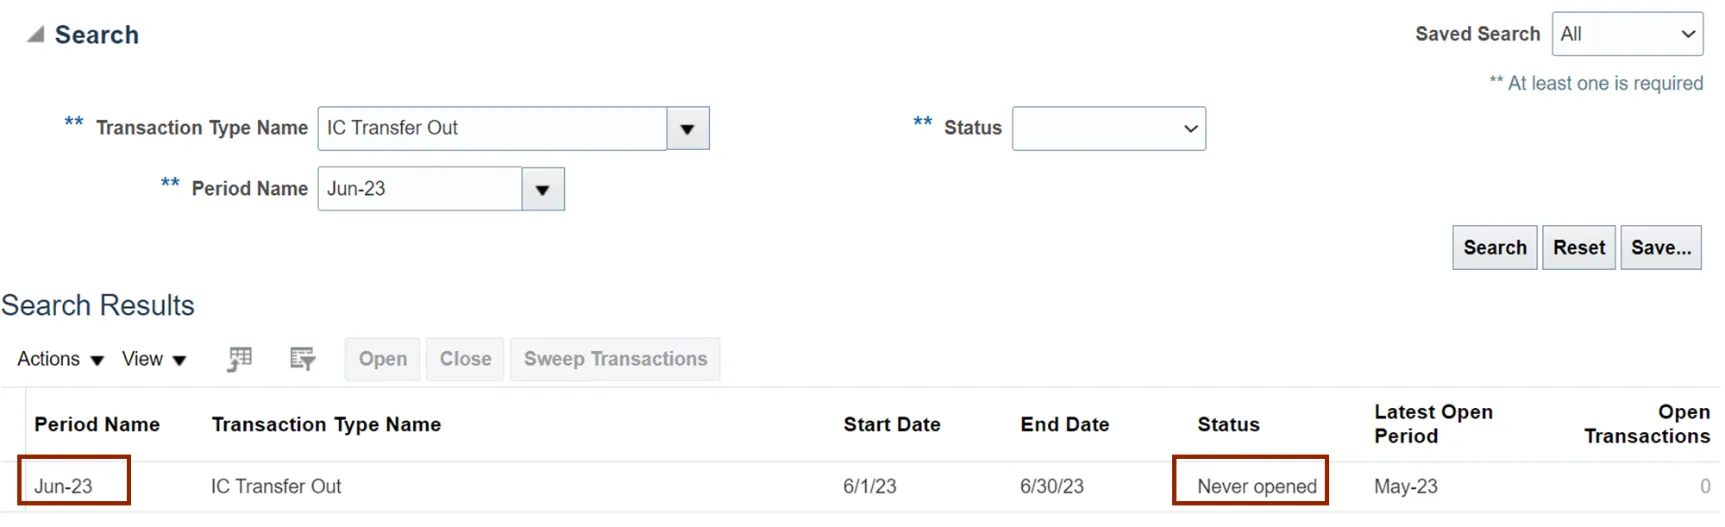Click the Transaction Type Name input field
Screen dimensions: 1725x527
click(x=492, y=129)
